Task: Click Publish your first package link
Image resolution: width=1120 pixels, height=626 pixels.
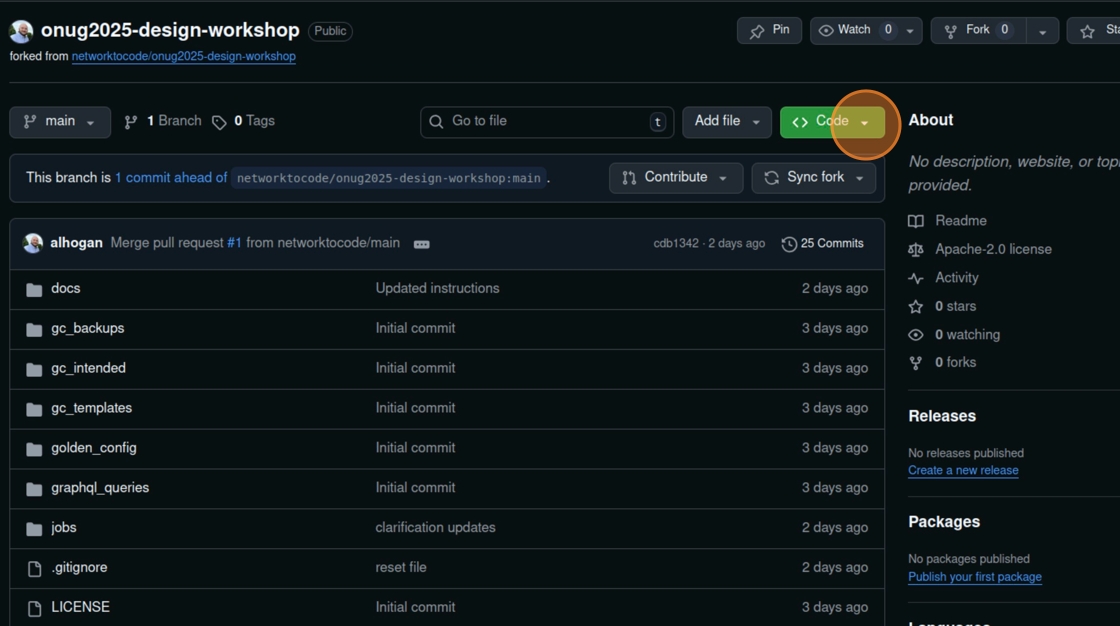Action: [x=974, y=577]
